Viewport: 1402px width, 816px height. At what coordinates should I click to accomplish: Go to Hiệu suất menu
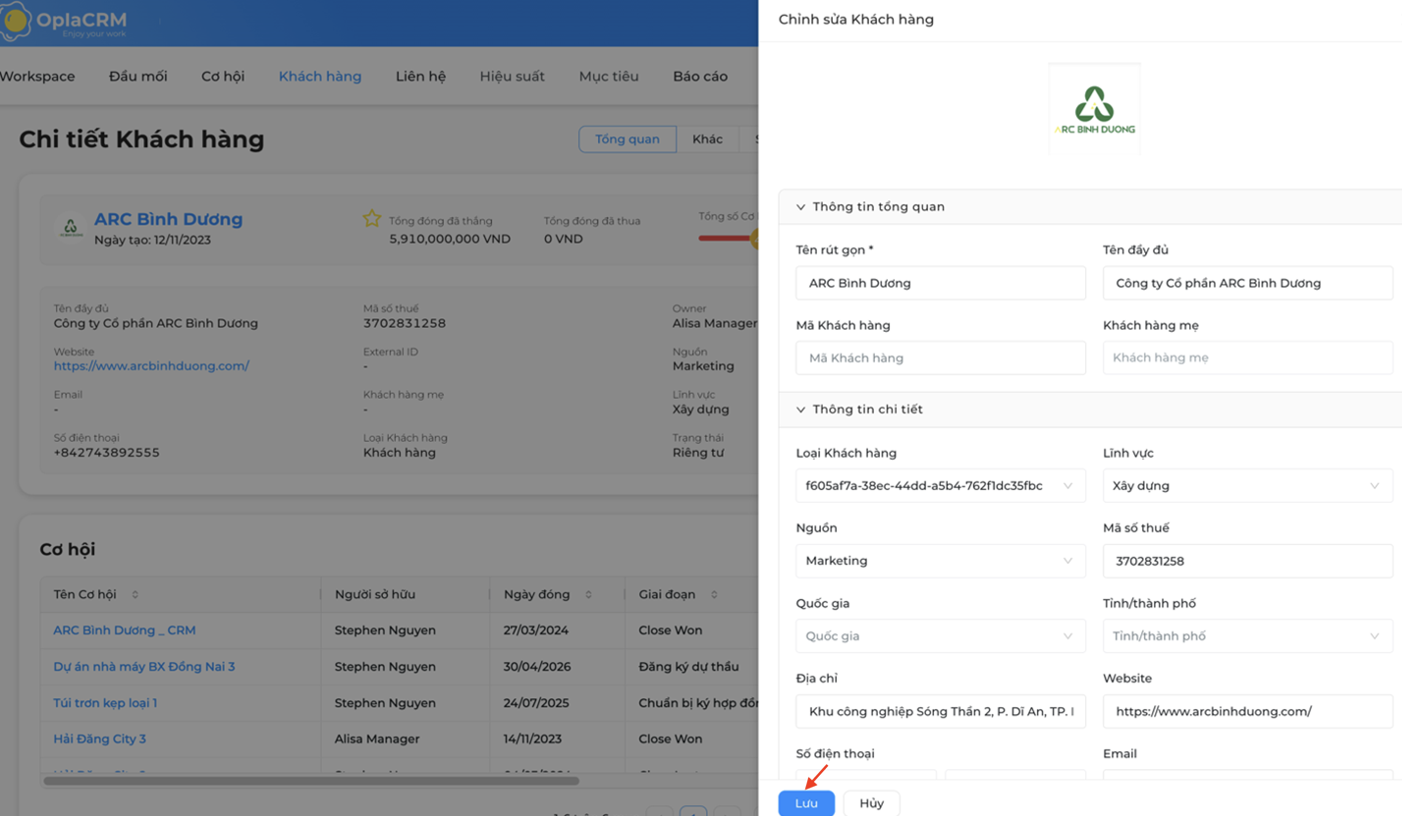coord(512,76)
